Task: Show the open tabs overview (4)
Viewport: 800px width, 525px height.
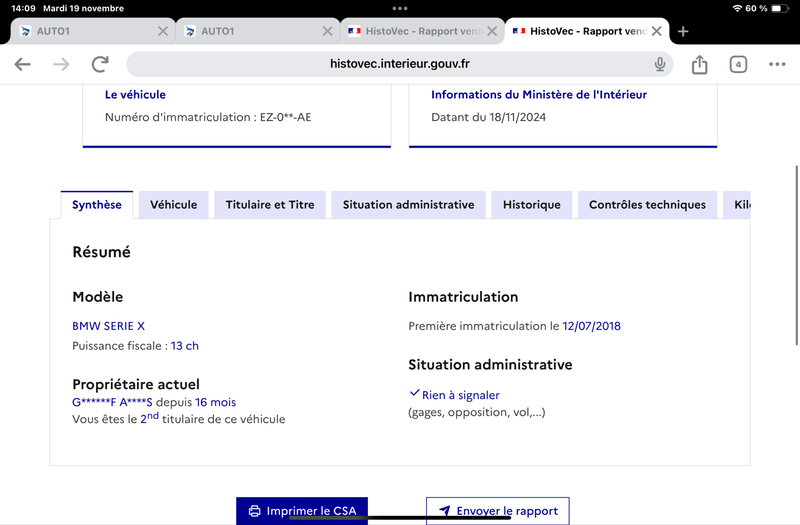Action: pyautogui.click(x=738, y=64)
